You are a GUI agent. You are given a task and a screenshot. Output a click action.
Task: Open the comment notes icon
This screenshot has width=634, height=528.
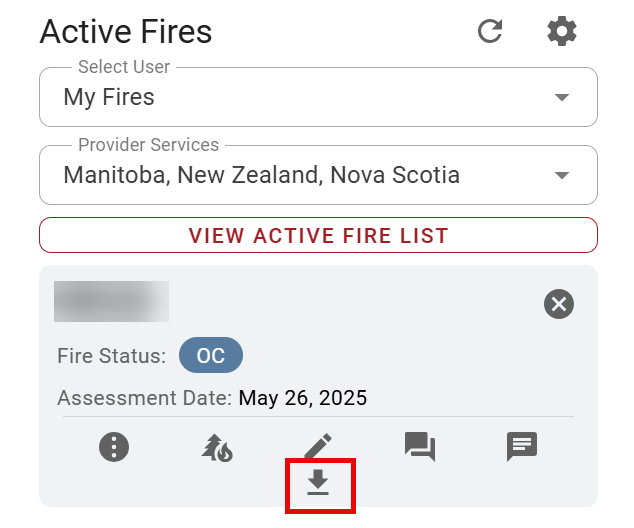coord(522,446)
